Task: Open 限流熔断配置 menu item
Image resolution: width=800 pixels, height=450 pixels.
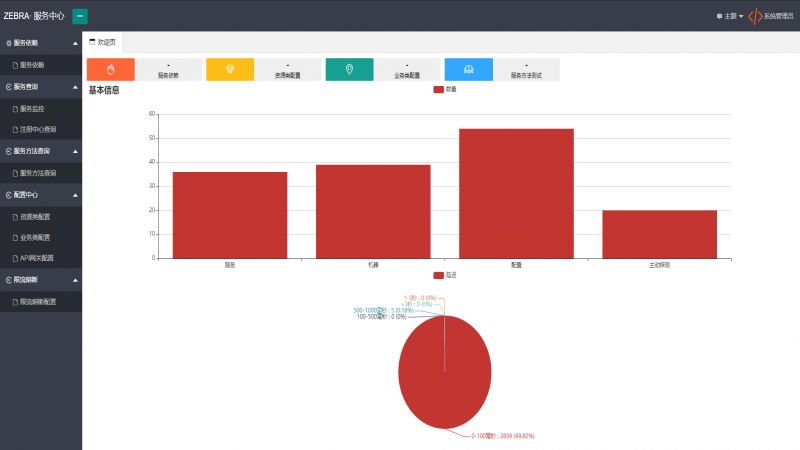Action: tap(38, 301)
